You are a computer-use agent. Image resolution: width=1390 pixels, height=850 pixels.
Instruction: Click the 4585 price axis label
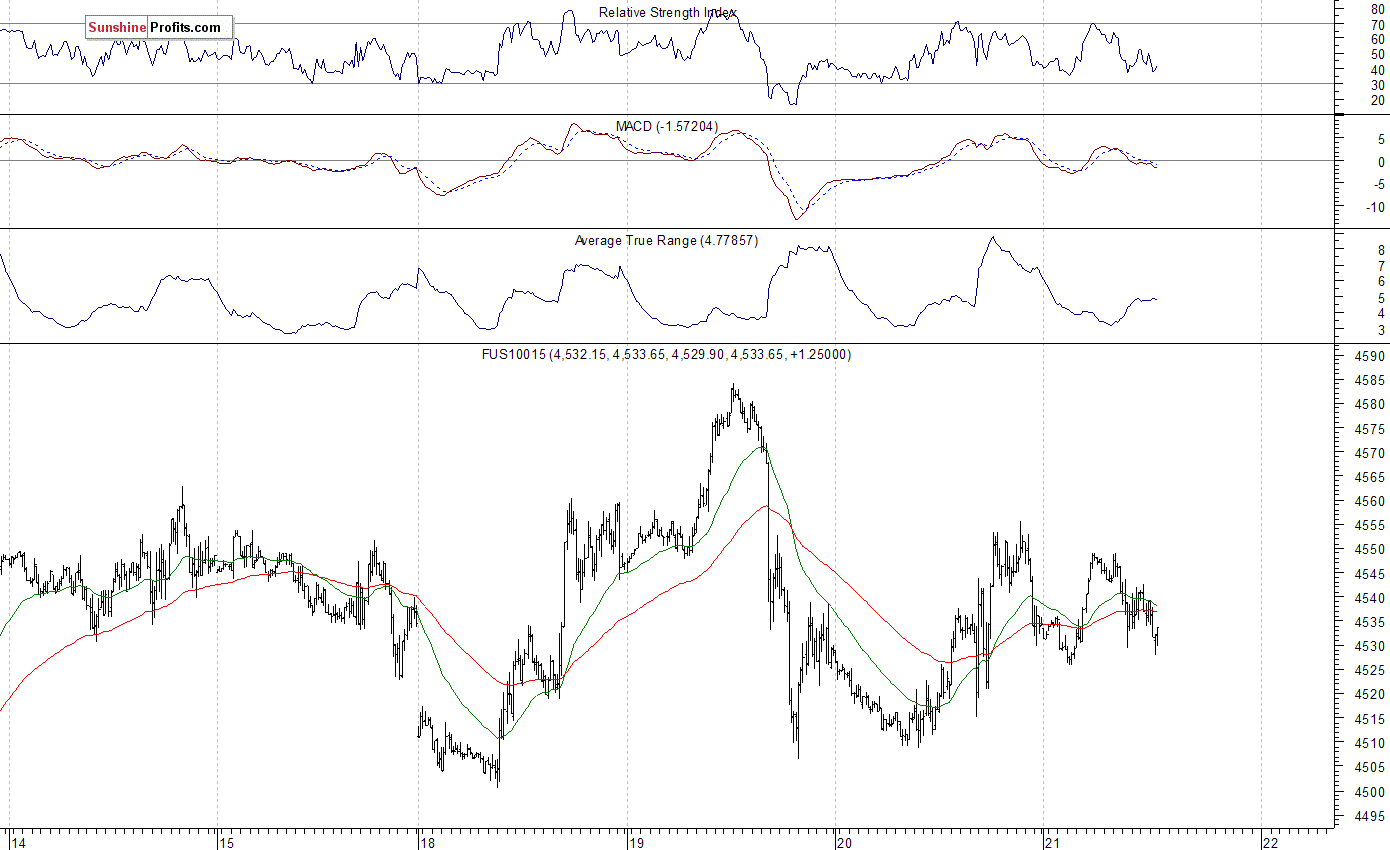point(1371,381)
